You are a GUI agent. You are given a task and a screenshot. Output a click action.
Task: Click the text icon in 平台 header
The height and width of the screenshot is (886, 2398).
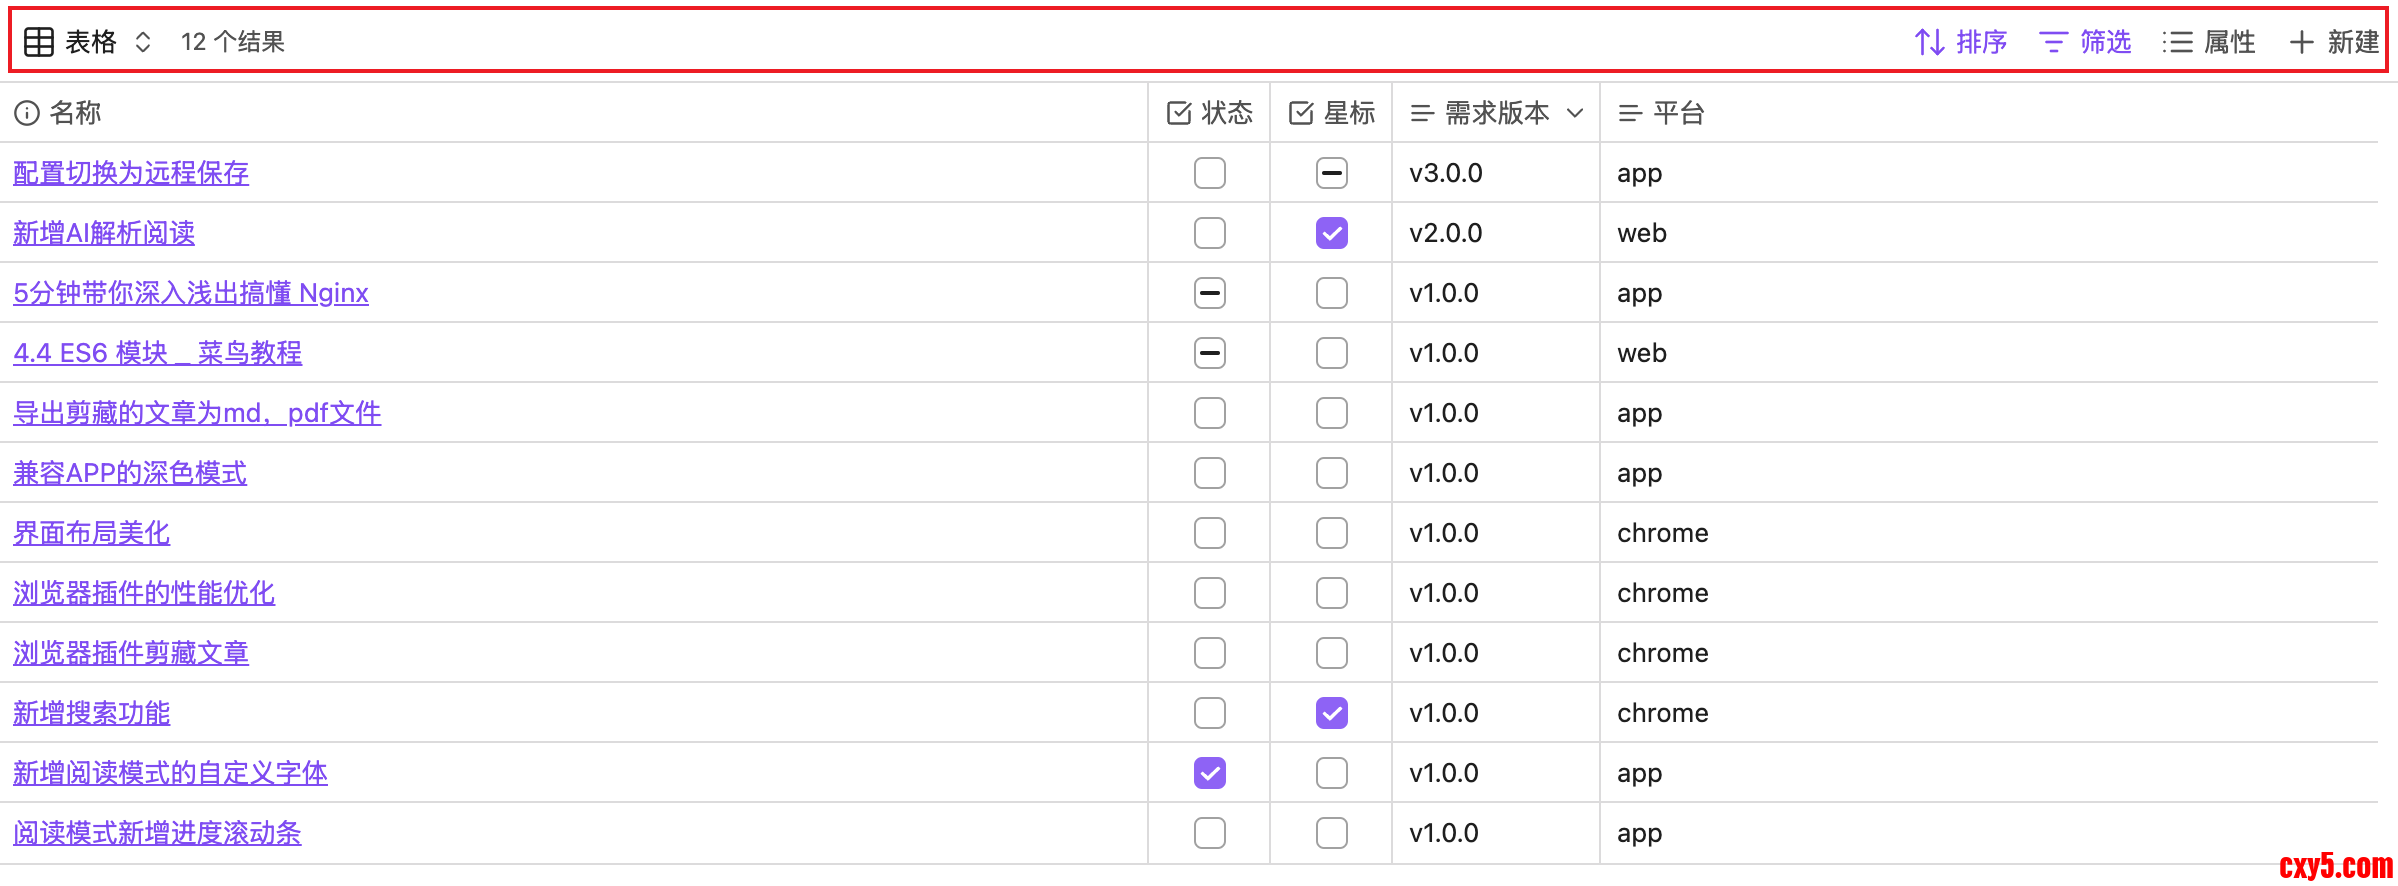pos(1630,113)
